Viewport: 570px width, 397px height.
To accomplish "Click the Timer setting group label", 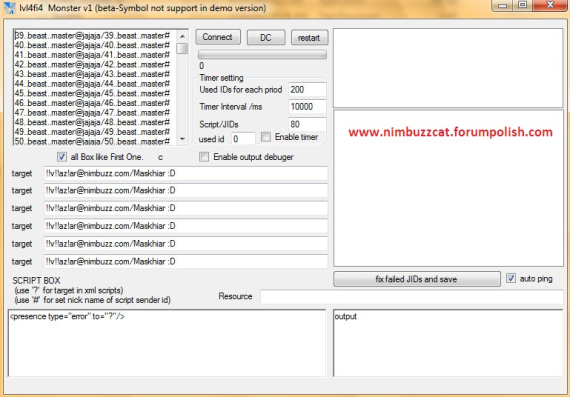I will tap(221, 78).
